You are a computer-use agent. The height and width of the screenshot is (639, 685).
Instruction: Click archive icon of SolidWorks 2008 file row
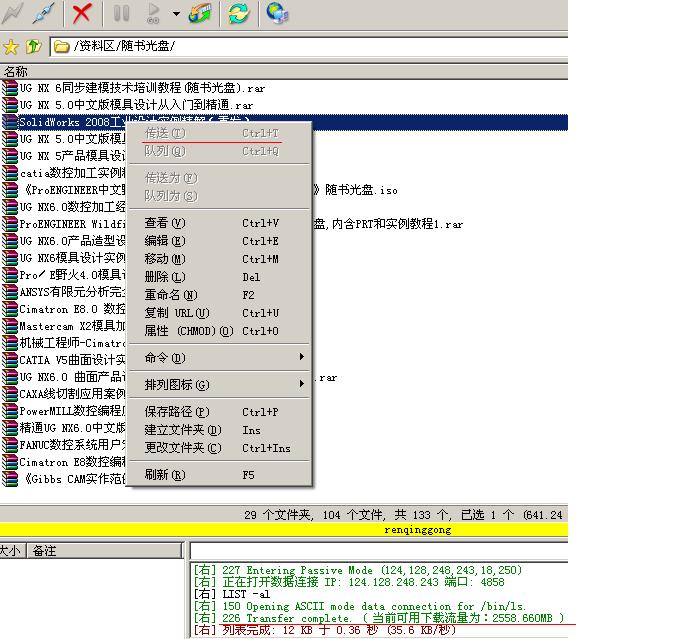pyautogui.click(x=10, y=122)
